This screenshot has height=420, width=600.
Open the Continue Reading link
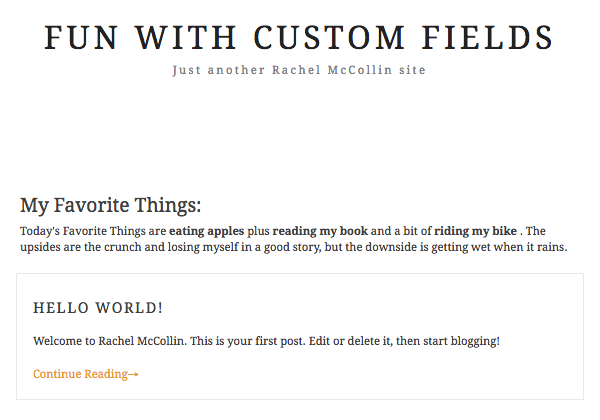(80, 374)
